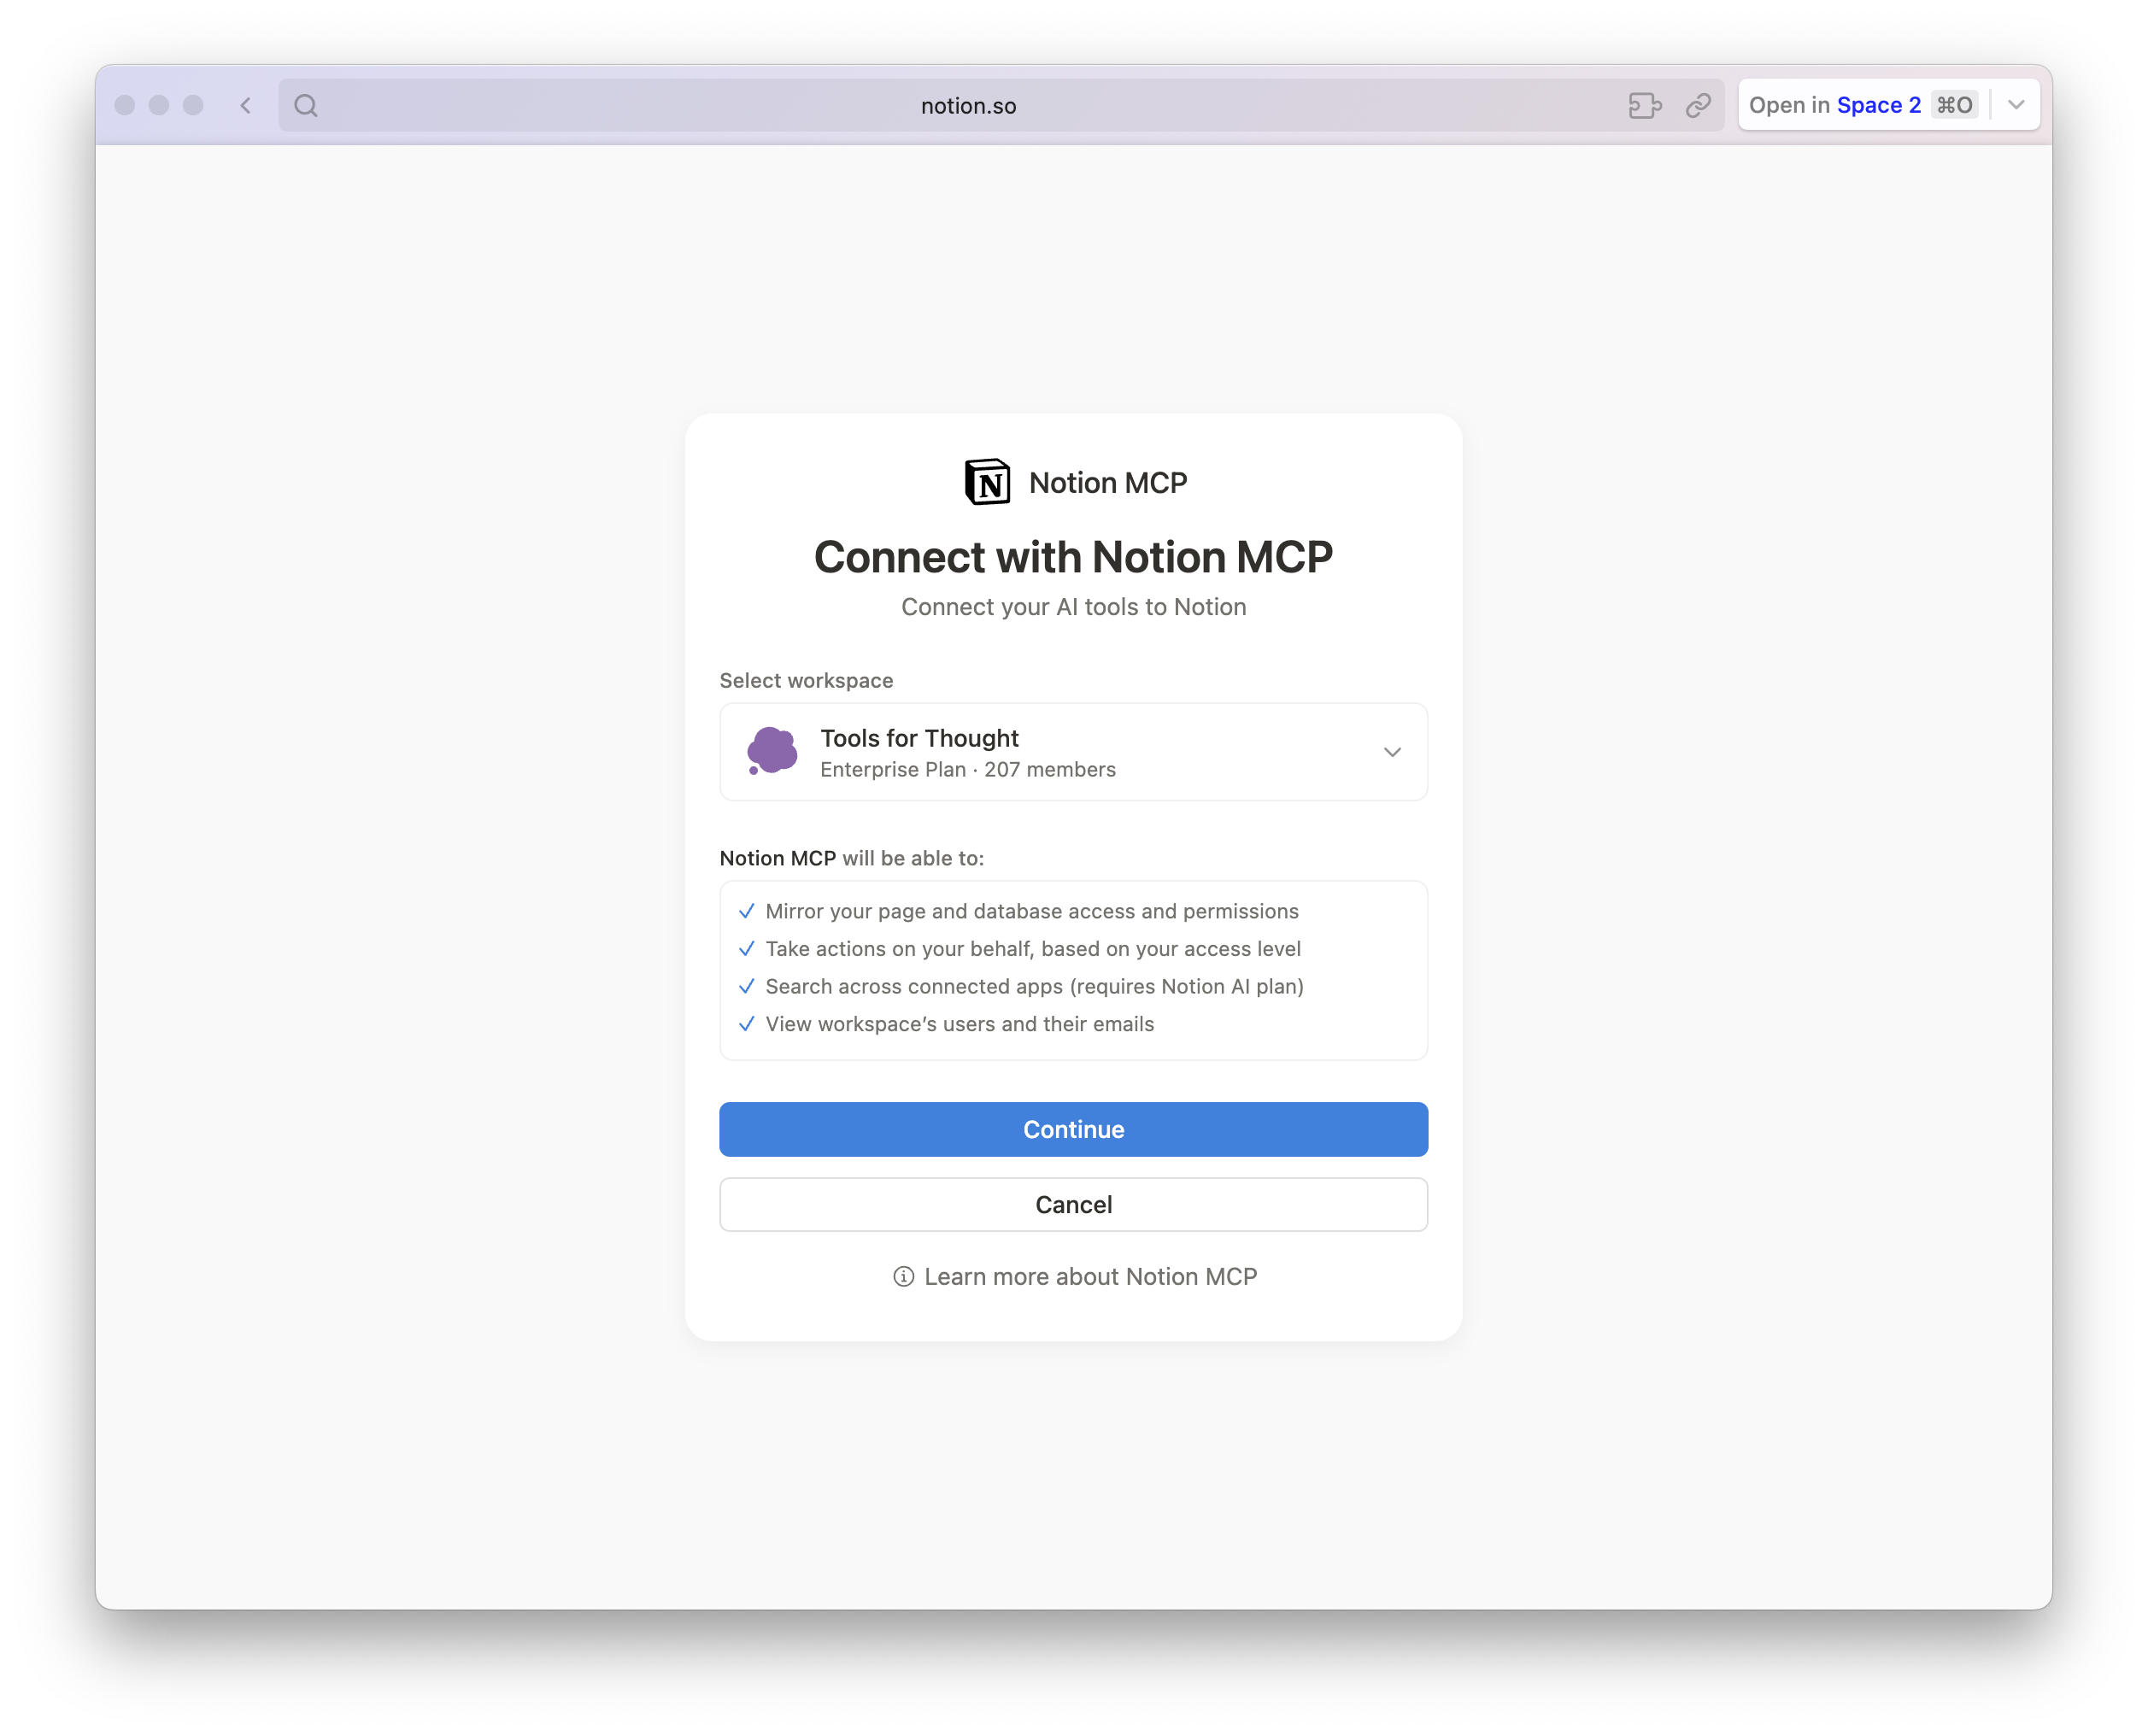Click the chevron inside the Tools for Thought selector
The width and height of the screenshot is (2148, 1736).
[1392, 752]
